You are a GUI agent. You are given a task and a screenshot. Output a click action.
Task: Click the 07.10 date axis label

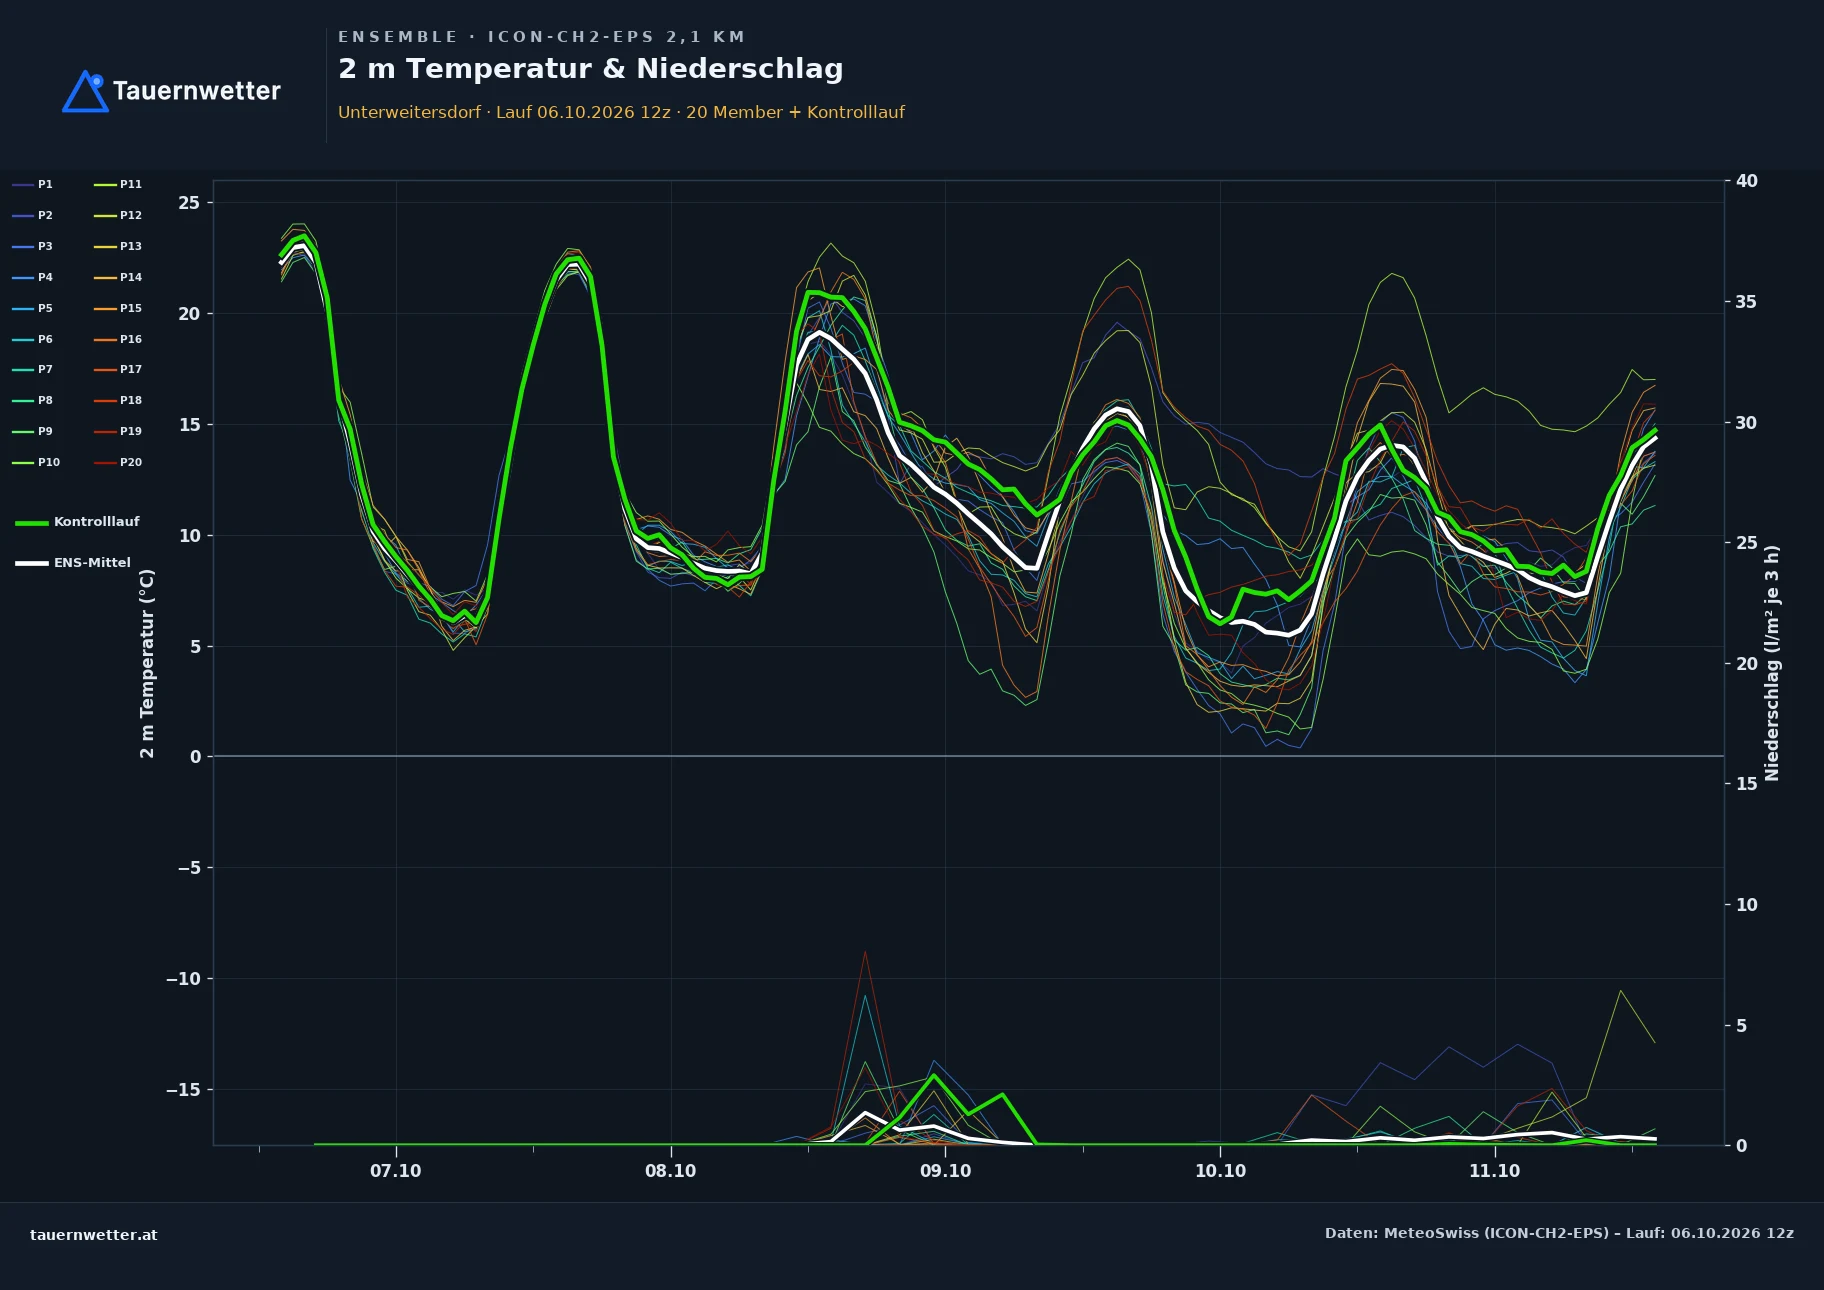(x=396, y=1171)
